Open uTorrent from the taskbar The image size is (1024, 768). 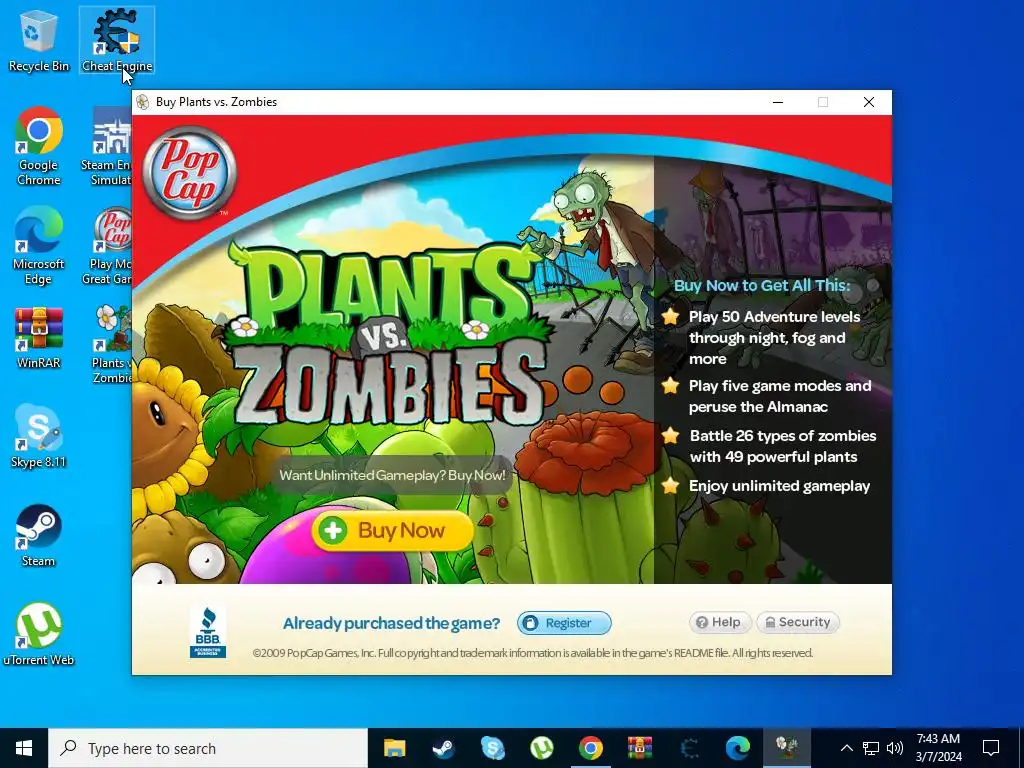coord(541,748)
